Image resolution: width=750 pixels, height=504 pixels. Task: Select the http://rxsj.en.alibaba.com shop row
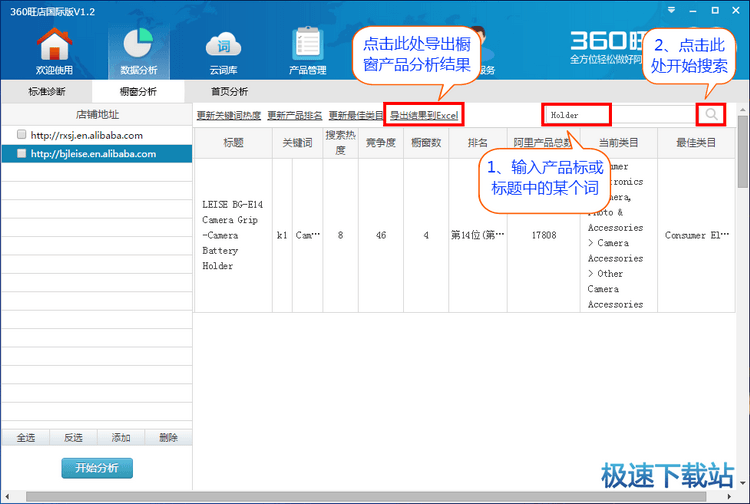pyautogui.click(x=97, y=135)
